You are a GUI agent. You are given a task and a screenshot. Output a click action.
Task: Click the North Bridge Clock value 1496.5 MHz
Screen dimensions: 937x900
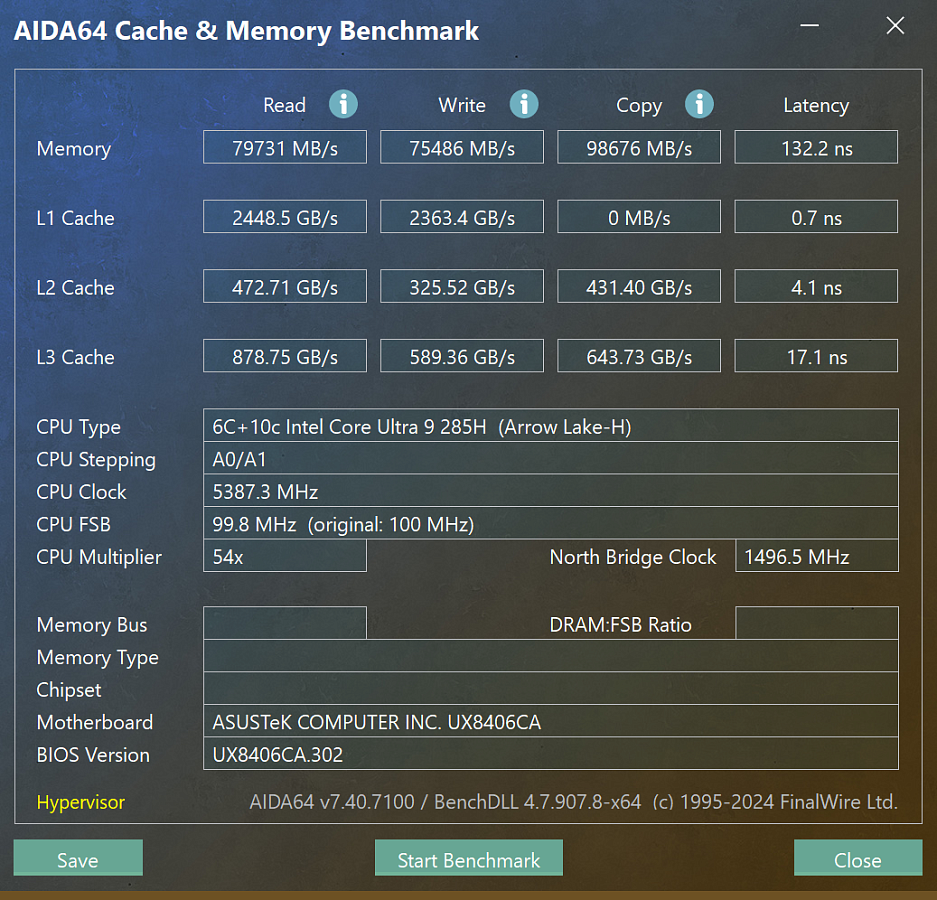817,556
